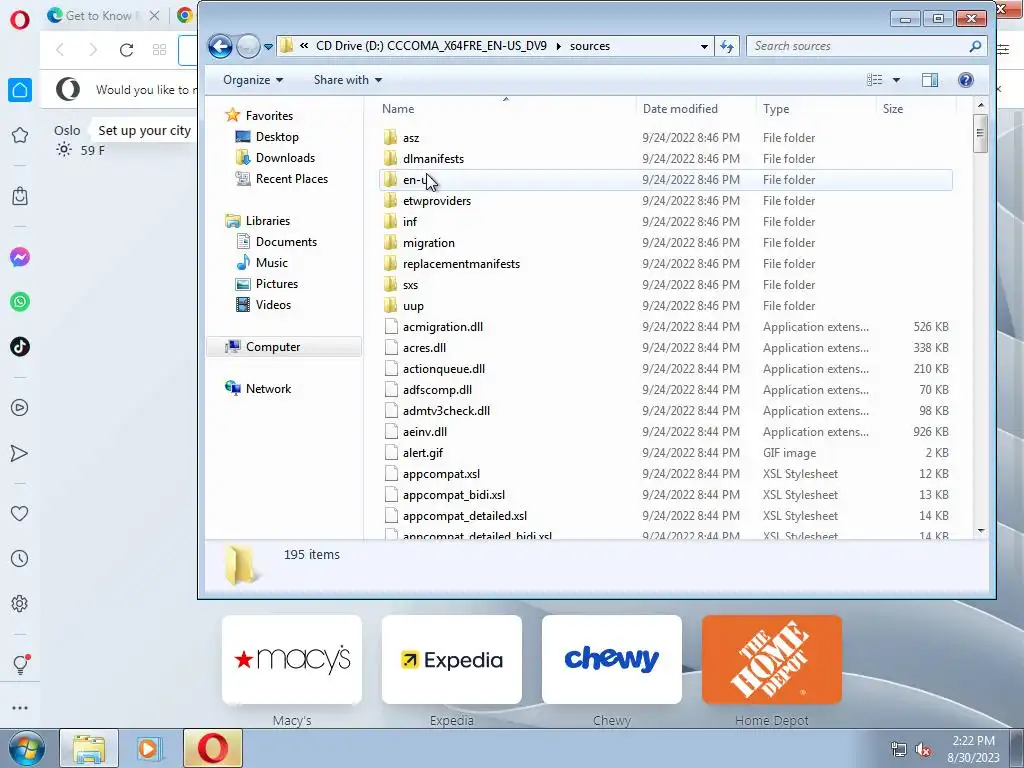Select the actionqueue.dll file
Image resolution: width=1024 pixels, height=768 pixels.
[x=665, y=368]
